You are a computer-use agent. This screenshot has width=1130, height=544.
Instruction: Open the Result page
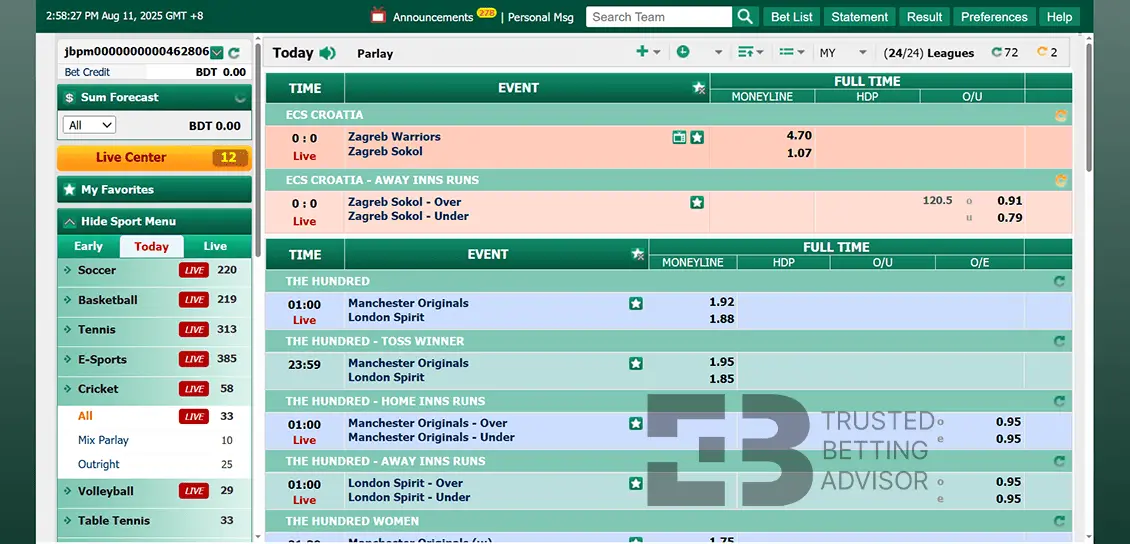point(924,17)
